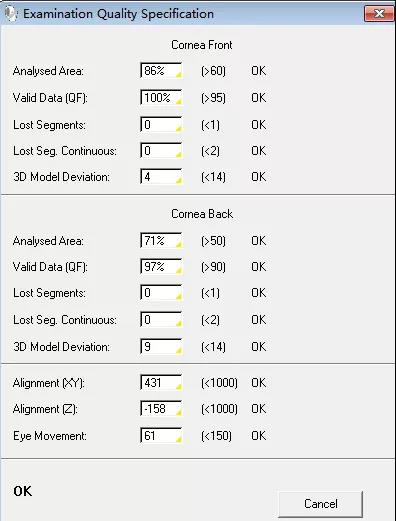Viewport: 396px width, 521px height.
Task: Click Cornea Front Lost Seg. Continuous field
Action: [161, 151]
